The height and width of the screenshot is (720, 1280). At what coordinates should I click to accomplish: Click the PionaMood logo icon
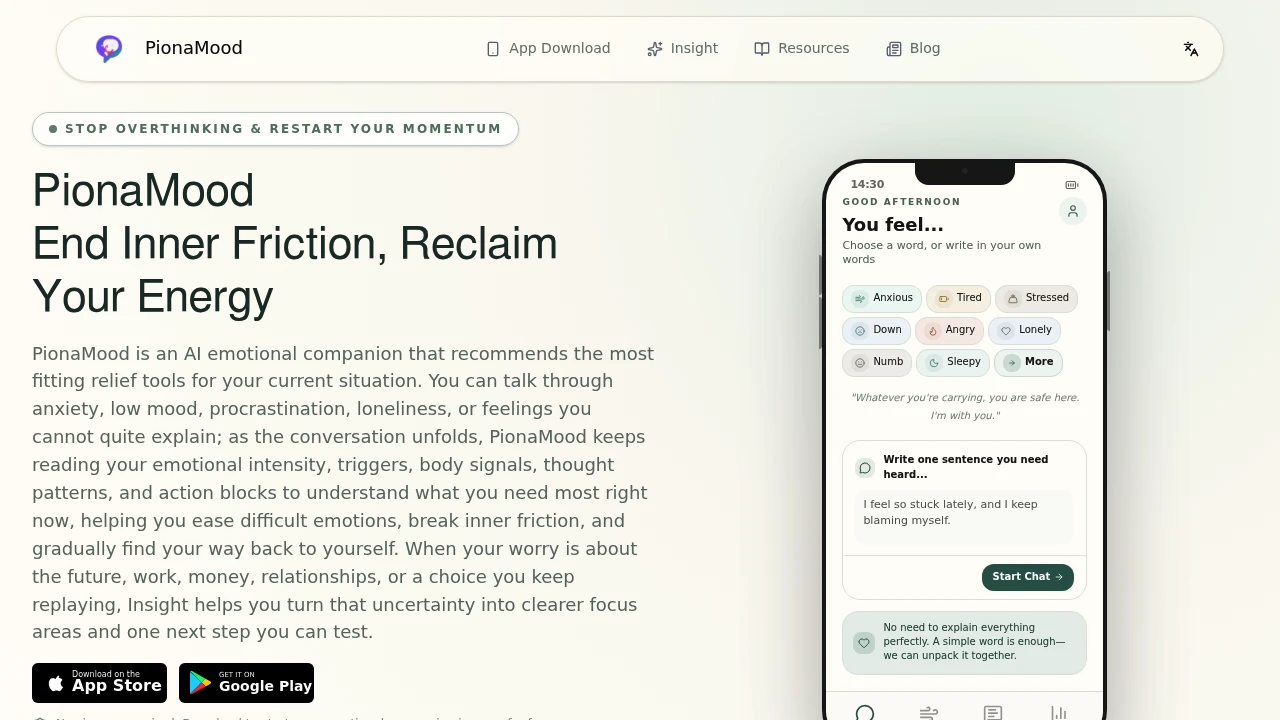[x=109, y=48]
